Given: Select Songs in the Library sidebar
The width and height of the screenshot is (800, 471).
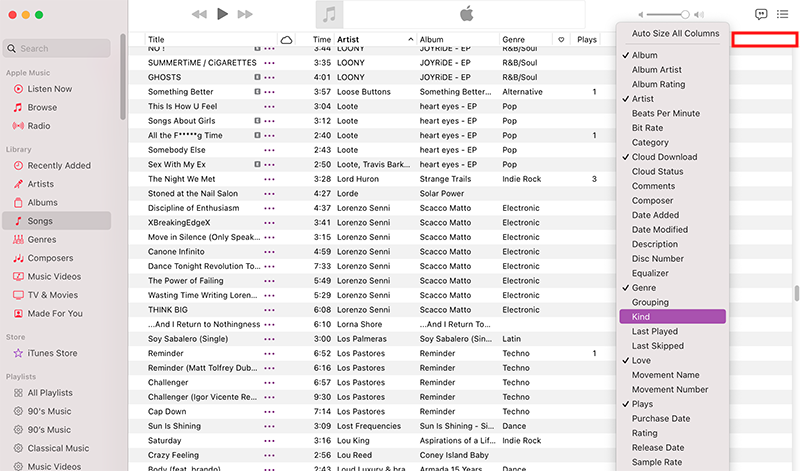Looking at the screenshot, I should tap(57, 221).
